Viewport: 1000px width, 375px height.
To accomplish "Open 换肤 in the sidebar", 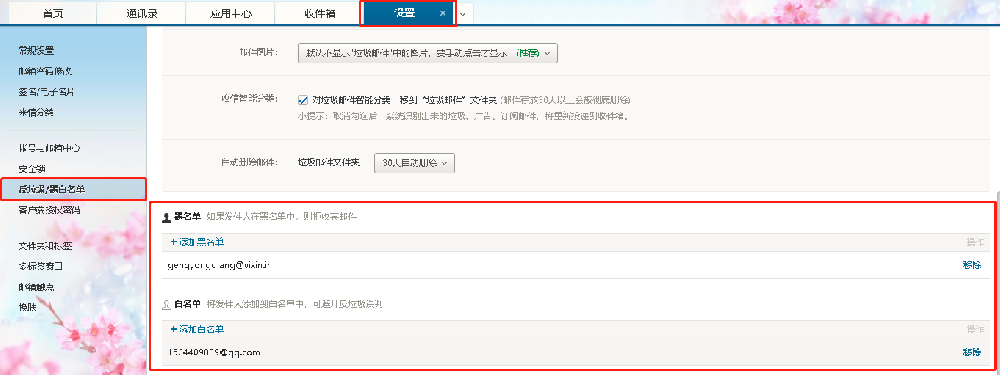I will (x=27, y=307).
